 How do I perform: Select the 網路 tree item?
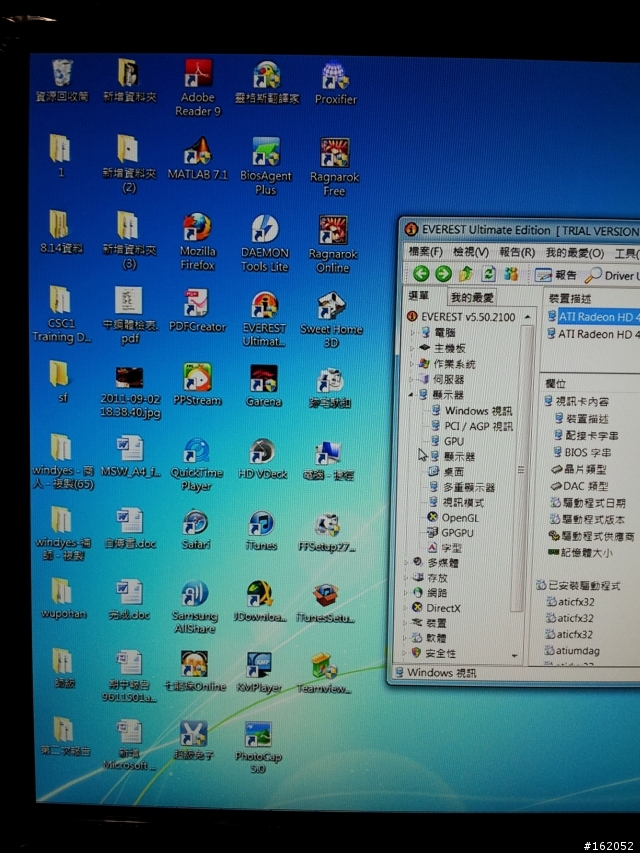[x=431, y=592]
